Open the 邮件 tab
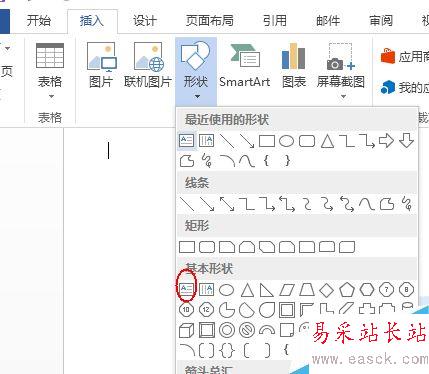The width and height of the screenshot is (429, 374). point(328,21)
